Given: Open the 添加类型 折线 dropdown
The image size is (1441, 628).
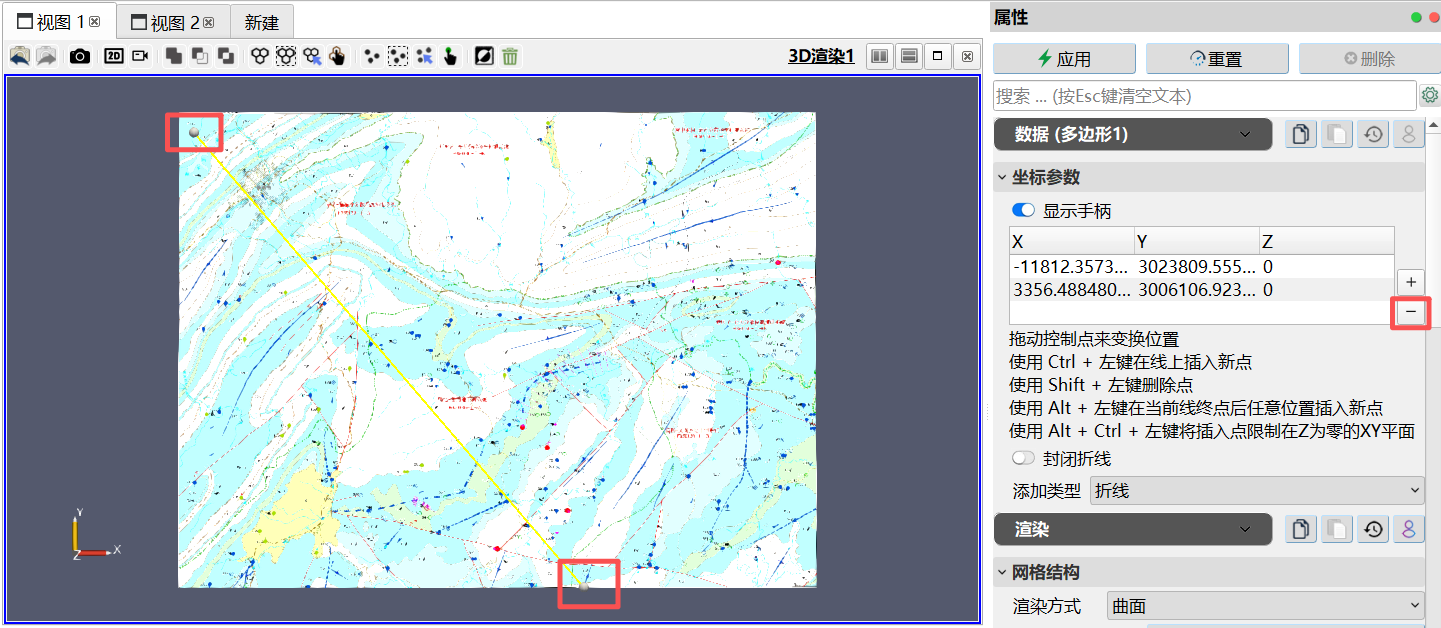Looking at the screenshot, I should coord(1257,490).
